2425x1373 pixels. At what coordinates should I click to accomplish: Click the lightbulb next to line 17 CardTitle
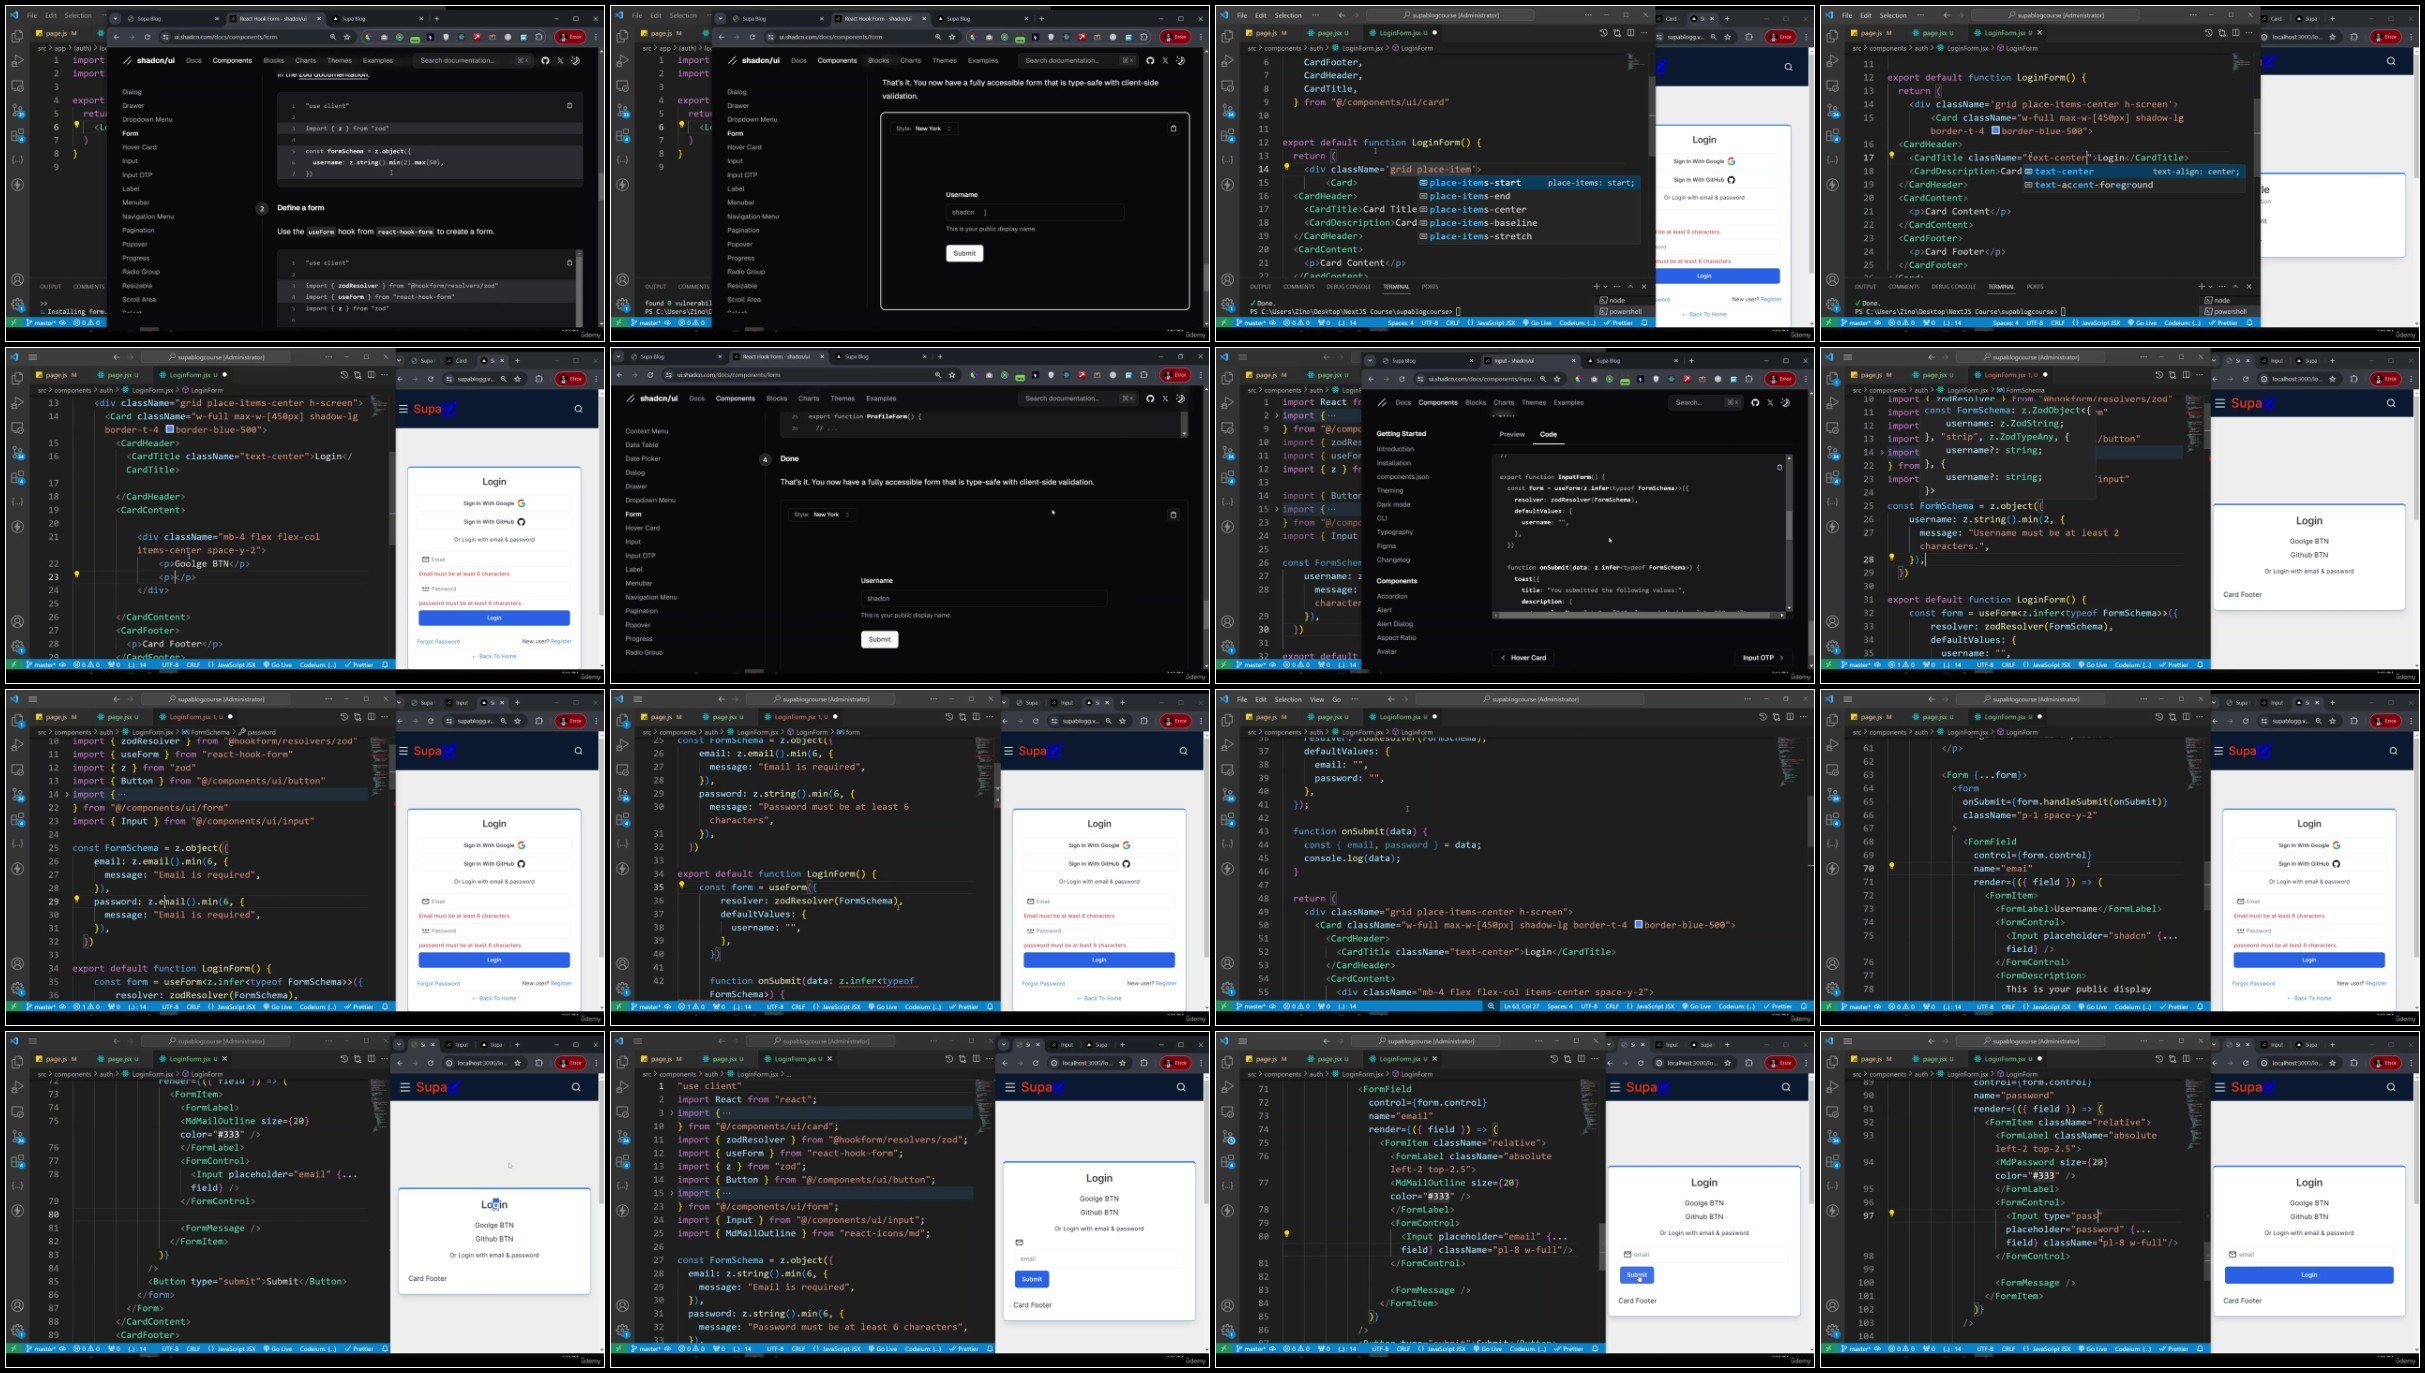point(1891,155)
